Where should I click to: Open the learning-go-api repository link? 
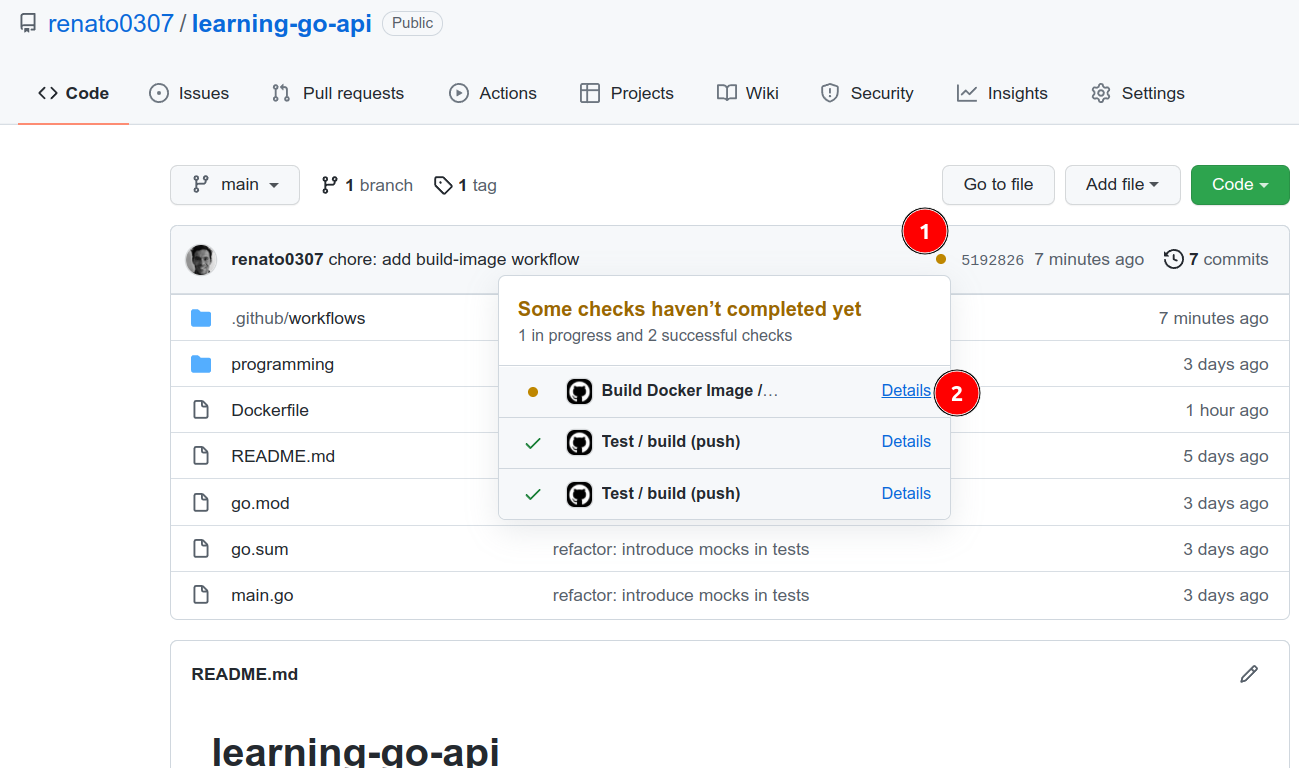coord(282,23)
